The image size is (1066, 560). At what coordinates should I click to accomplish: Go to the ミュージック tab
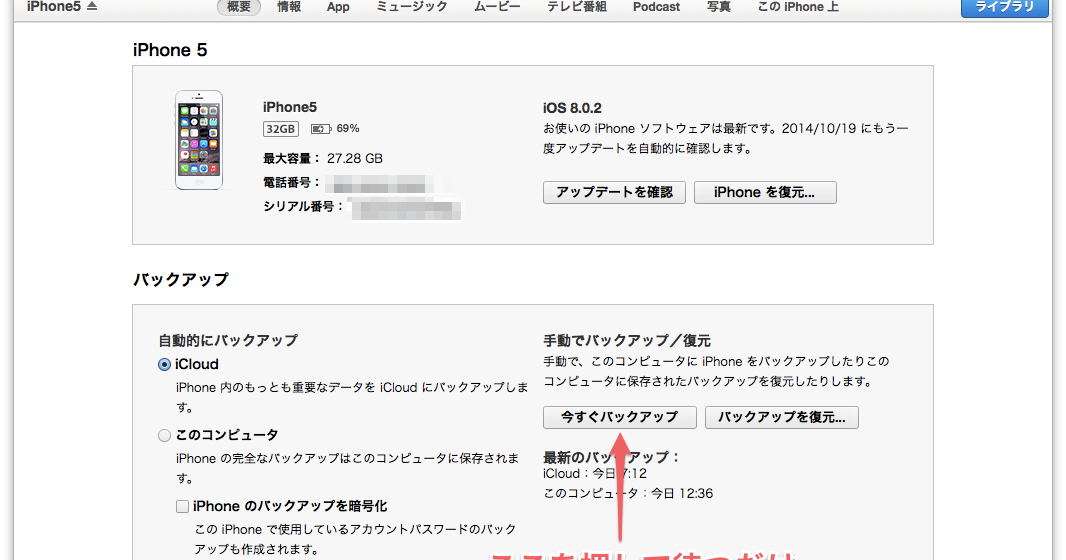click(411, 7)
